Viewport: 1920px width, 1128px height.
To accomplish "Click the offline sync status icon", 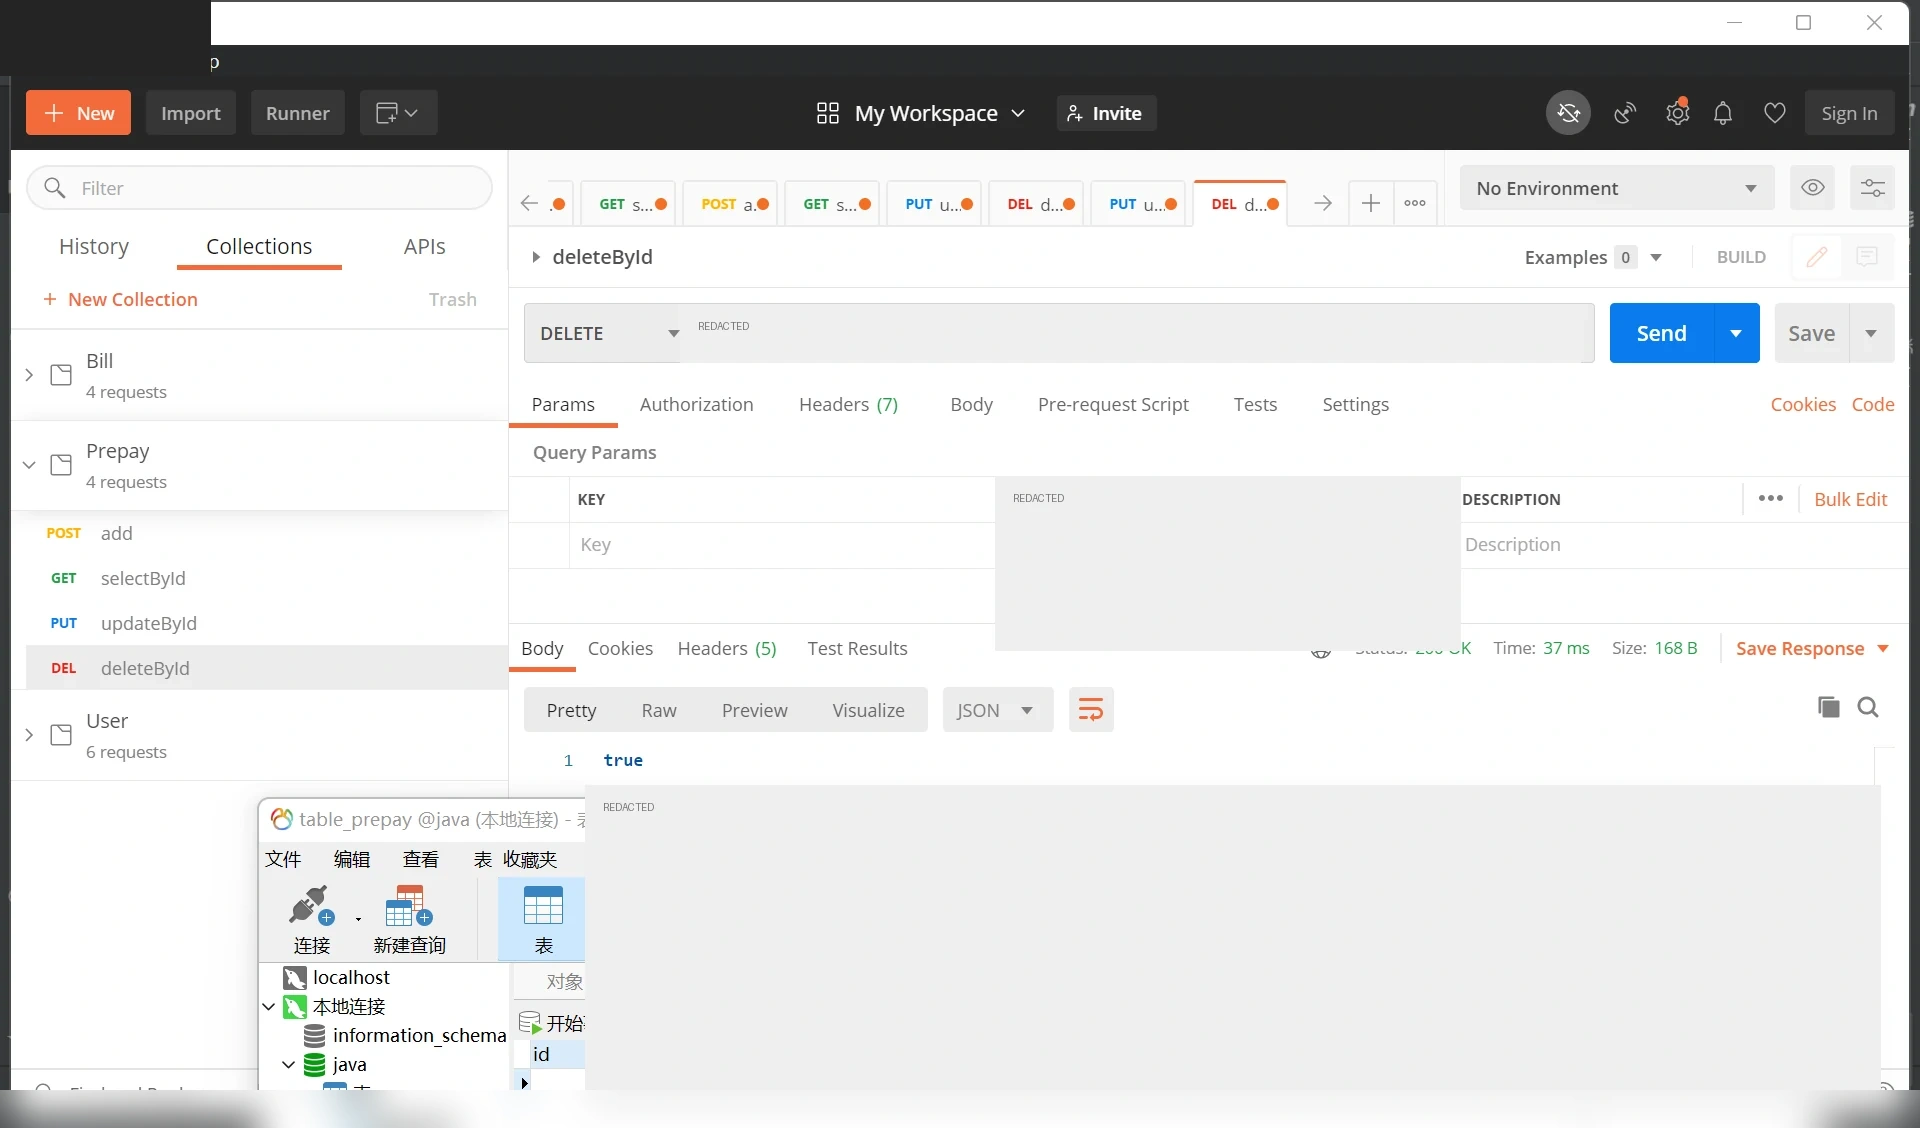I will [x=1568, y=113].
